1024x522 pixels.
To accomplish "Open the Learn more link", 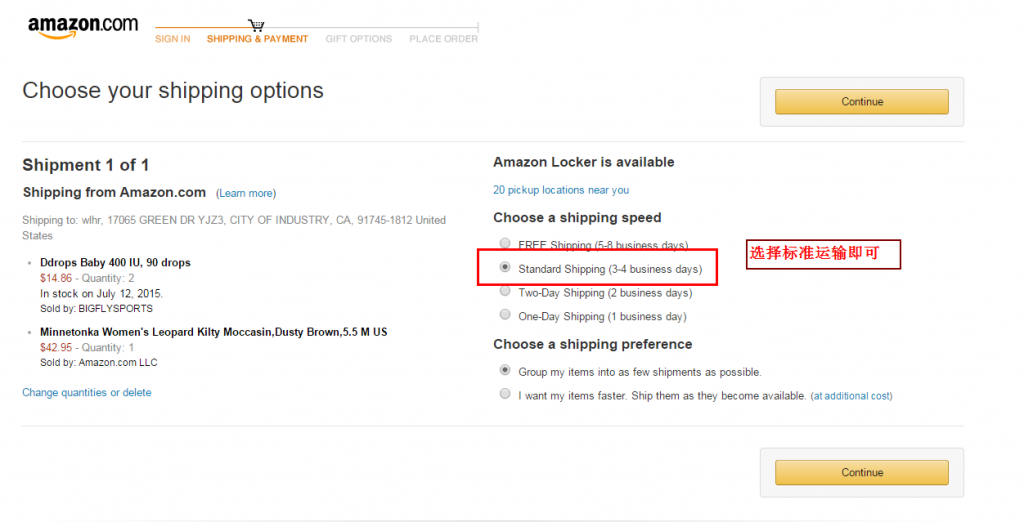I will coord(246,193).
